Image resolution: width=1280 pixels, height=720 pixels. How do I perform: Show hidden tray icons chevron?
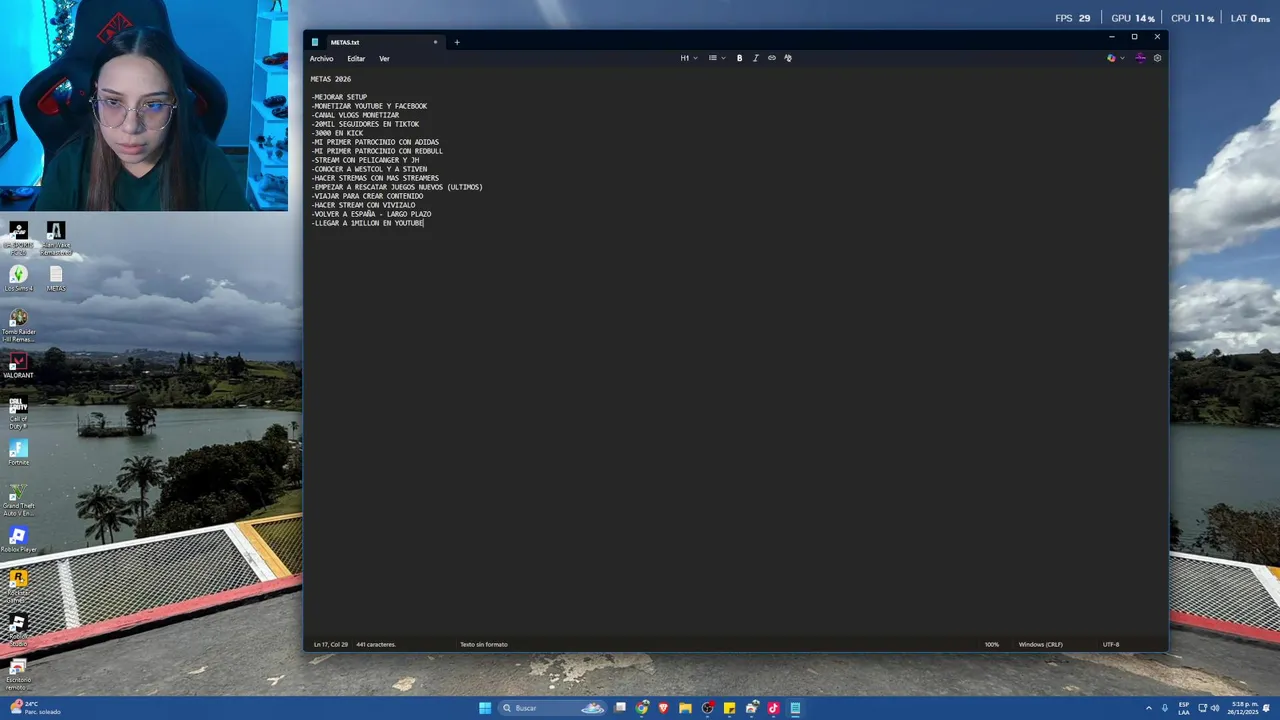(1148, 708)
